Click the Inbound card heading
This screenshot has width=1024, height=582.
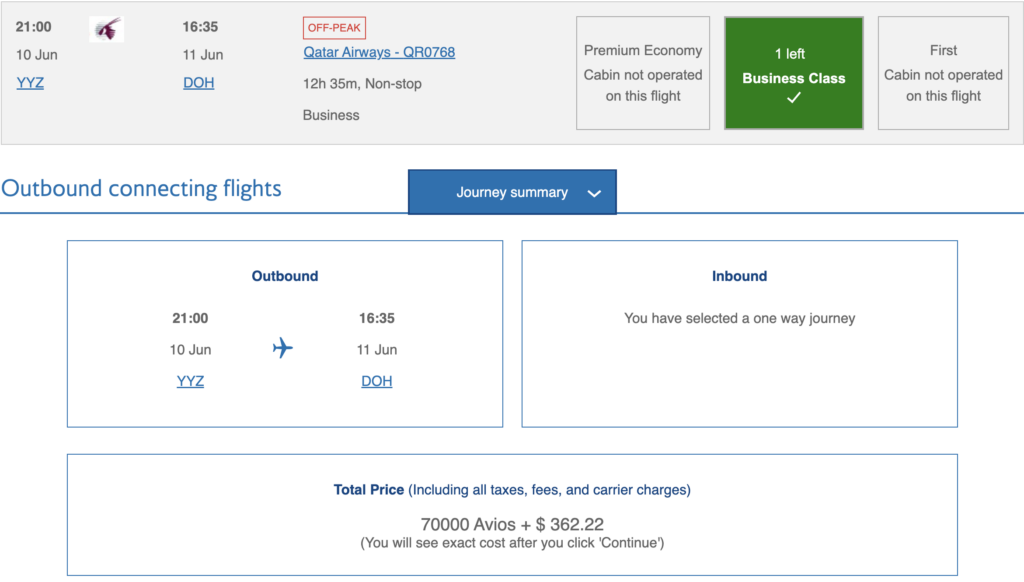(x=739, y=276)
